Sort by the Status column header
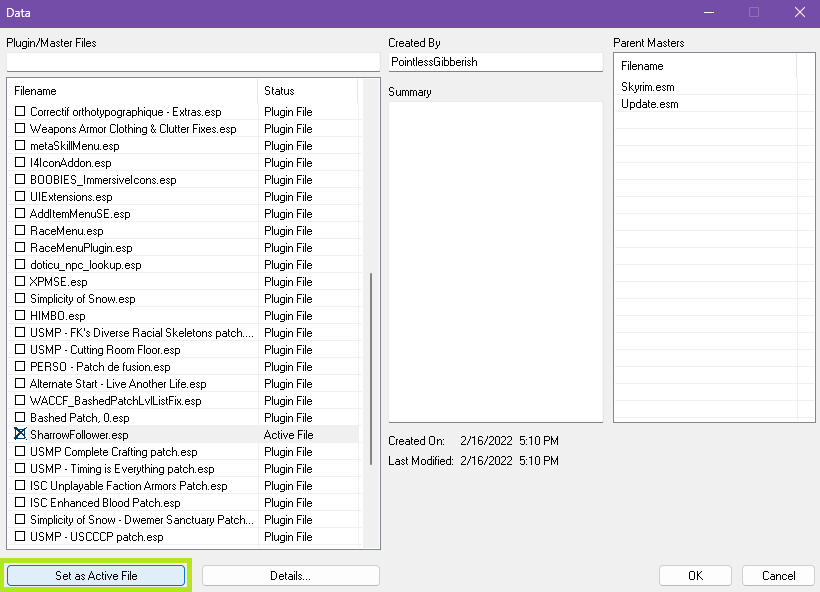Viewport: 820px width, 592px height. click(308, 91)
